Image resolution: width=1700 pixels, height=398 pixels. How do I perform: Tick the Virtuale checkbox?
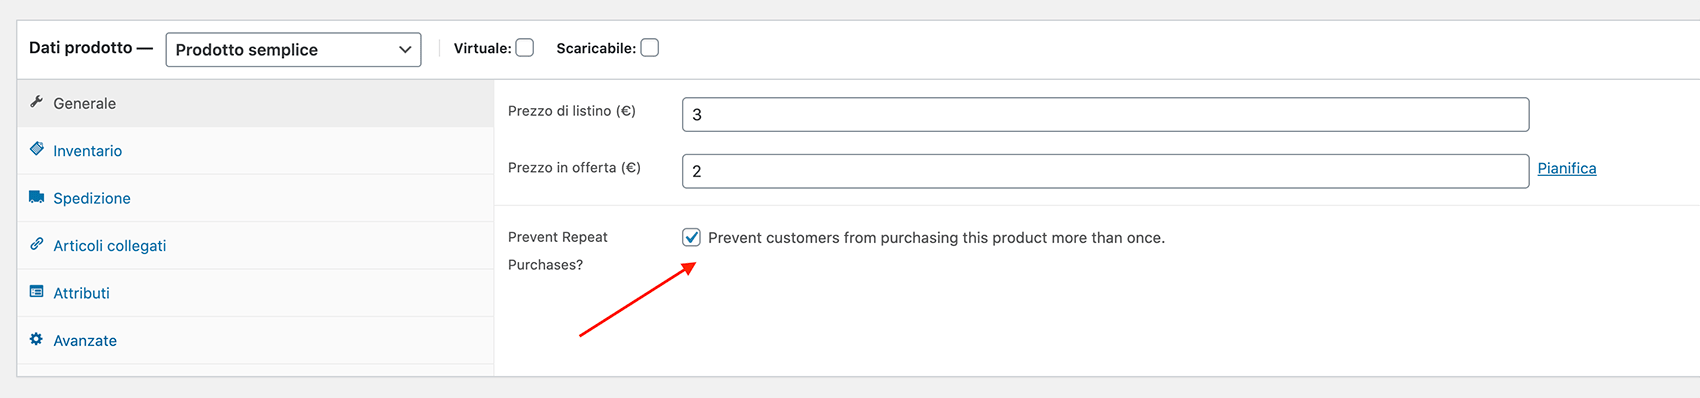click(x=525, y=48)
